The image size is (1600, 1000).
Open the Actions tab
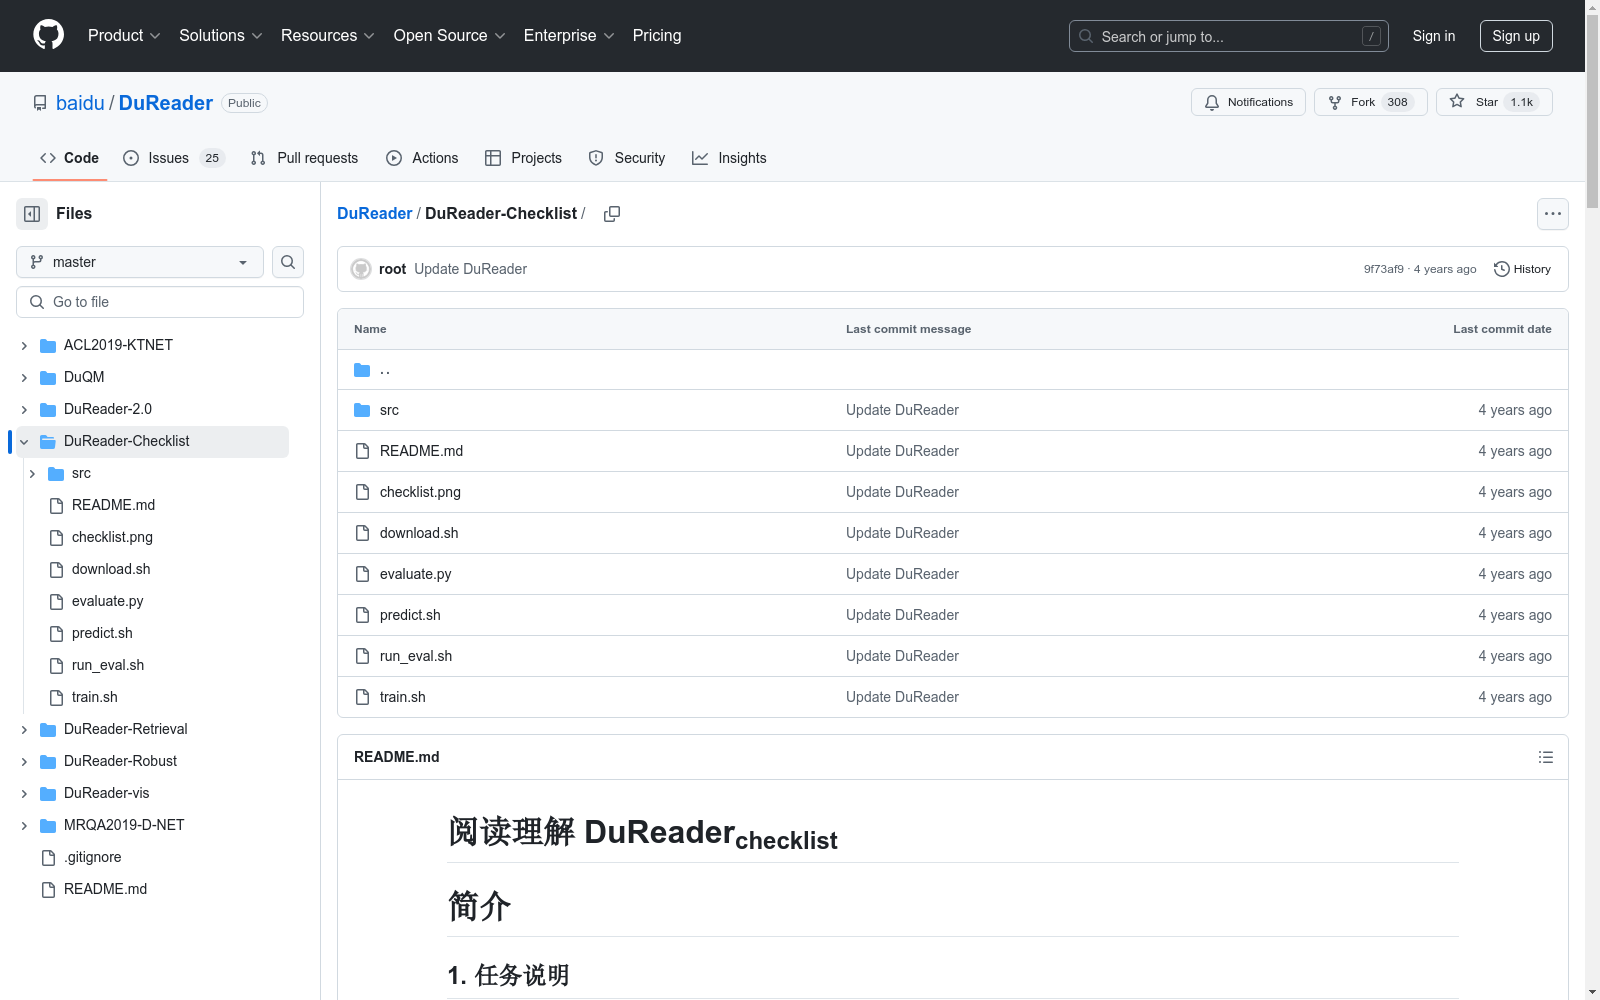click(422, 158)
